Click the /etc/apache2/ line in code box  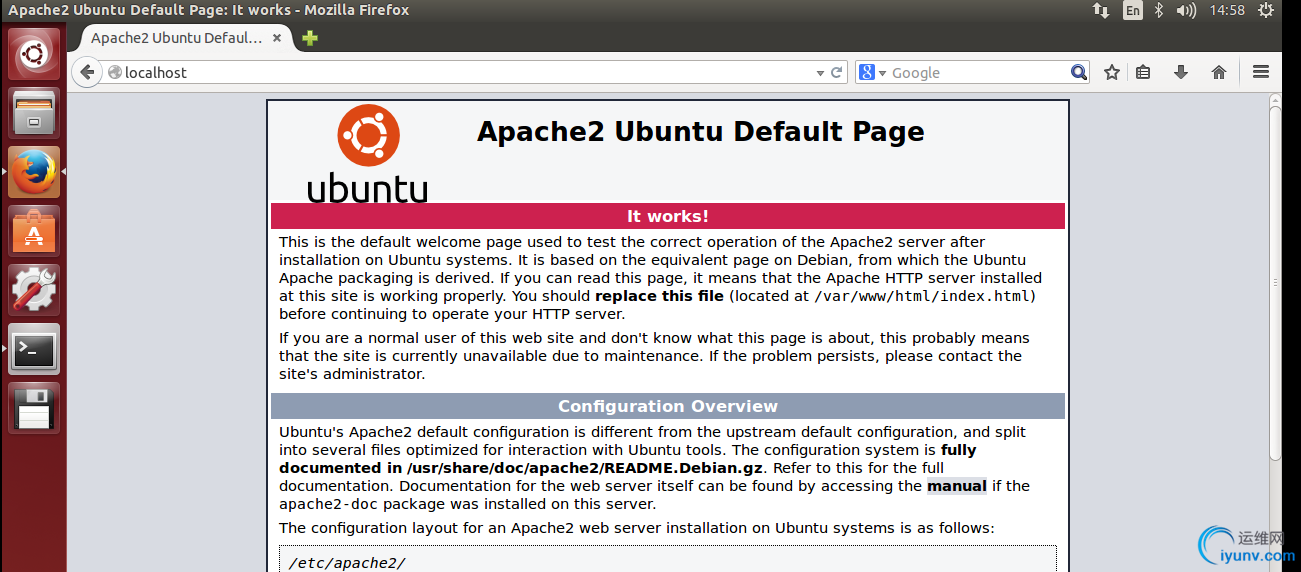(x=347, y=563)
